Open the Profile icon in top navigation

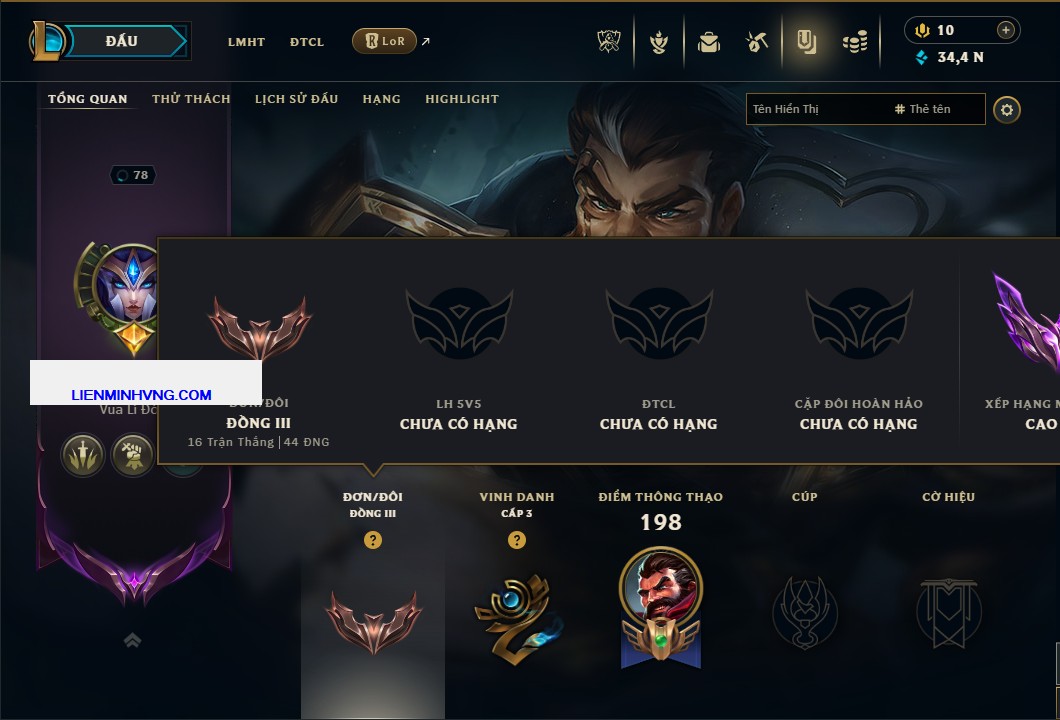pyautogui.click(x=806, y=42)
